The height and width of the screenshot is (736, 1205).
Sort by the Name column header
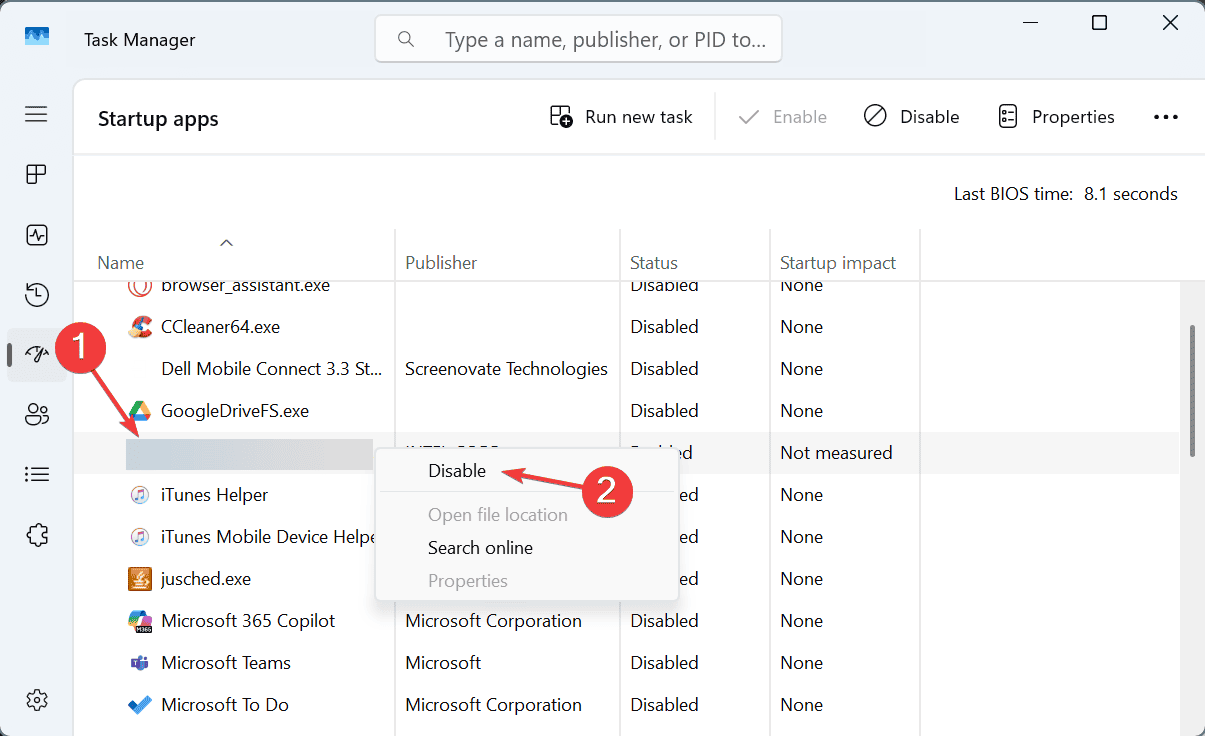(121, 263)
